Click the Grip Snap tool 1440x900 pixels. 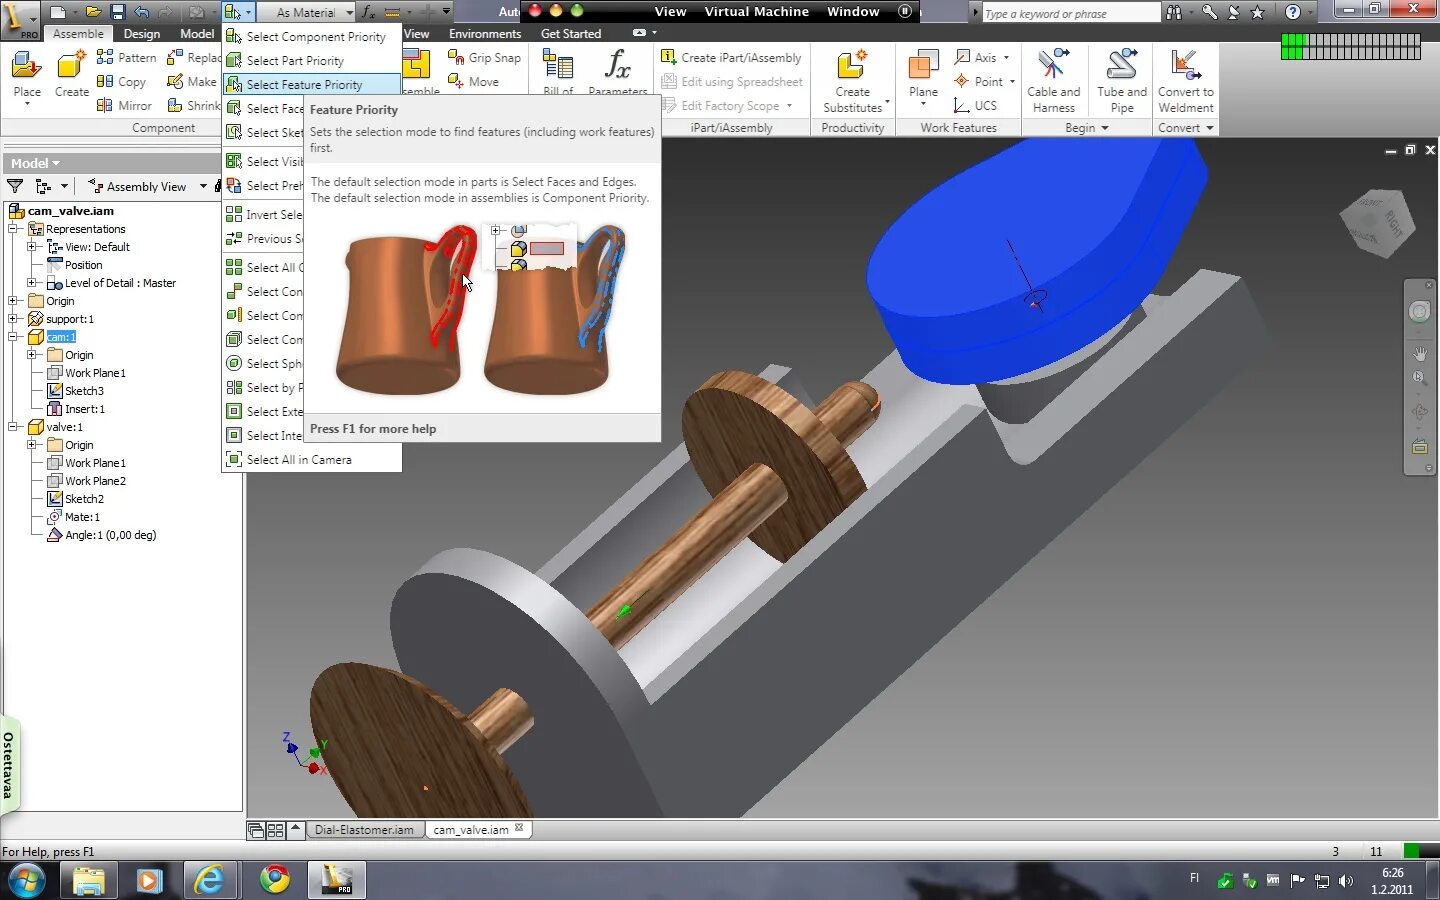point(485,58)
